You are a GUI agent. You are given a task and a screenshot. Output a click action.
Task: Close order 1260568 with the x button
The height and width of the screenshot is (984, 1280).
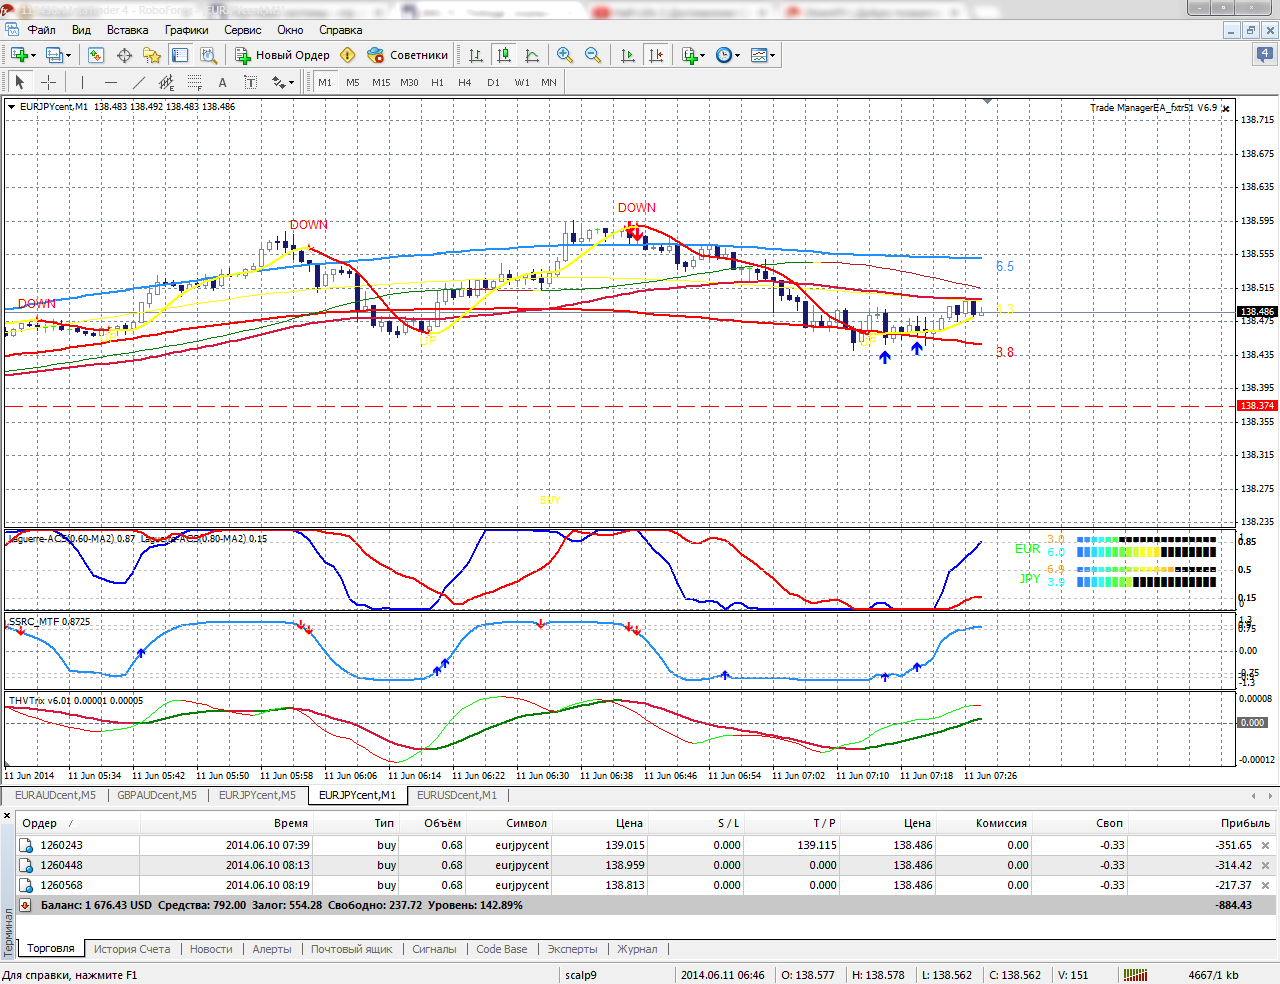point(1265,885)
